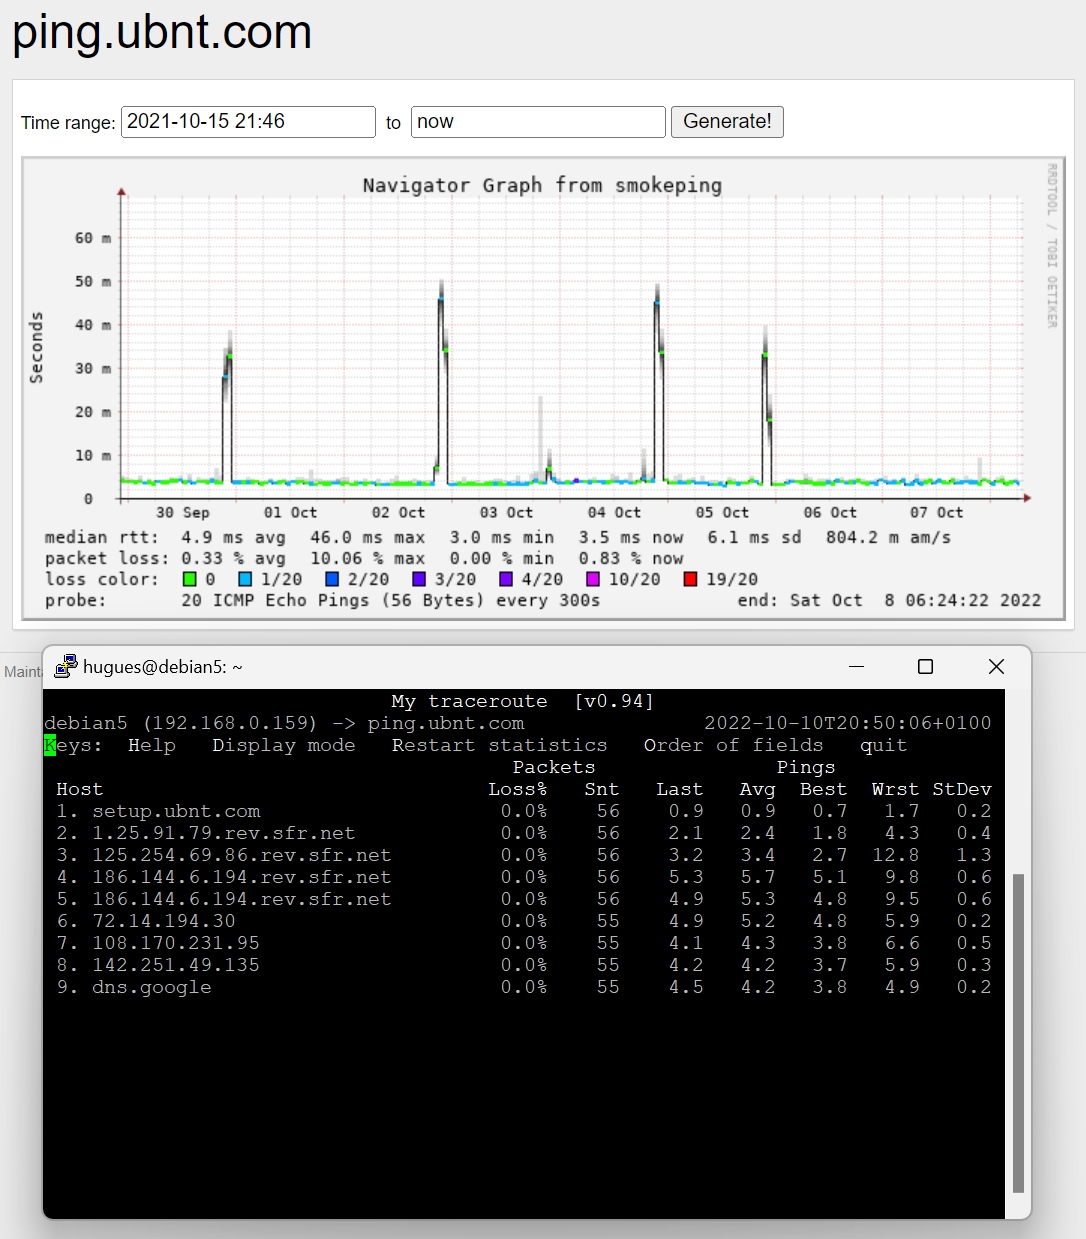
Task: Click the '30 Sep' axis label on graph
Action: click(183, 512)
